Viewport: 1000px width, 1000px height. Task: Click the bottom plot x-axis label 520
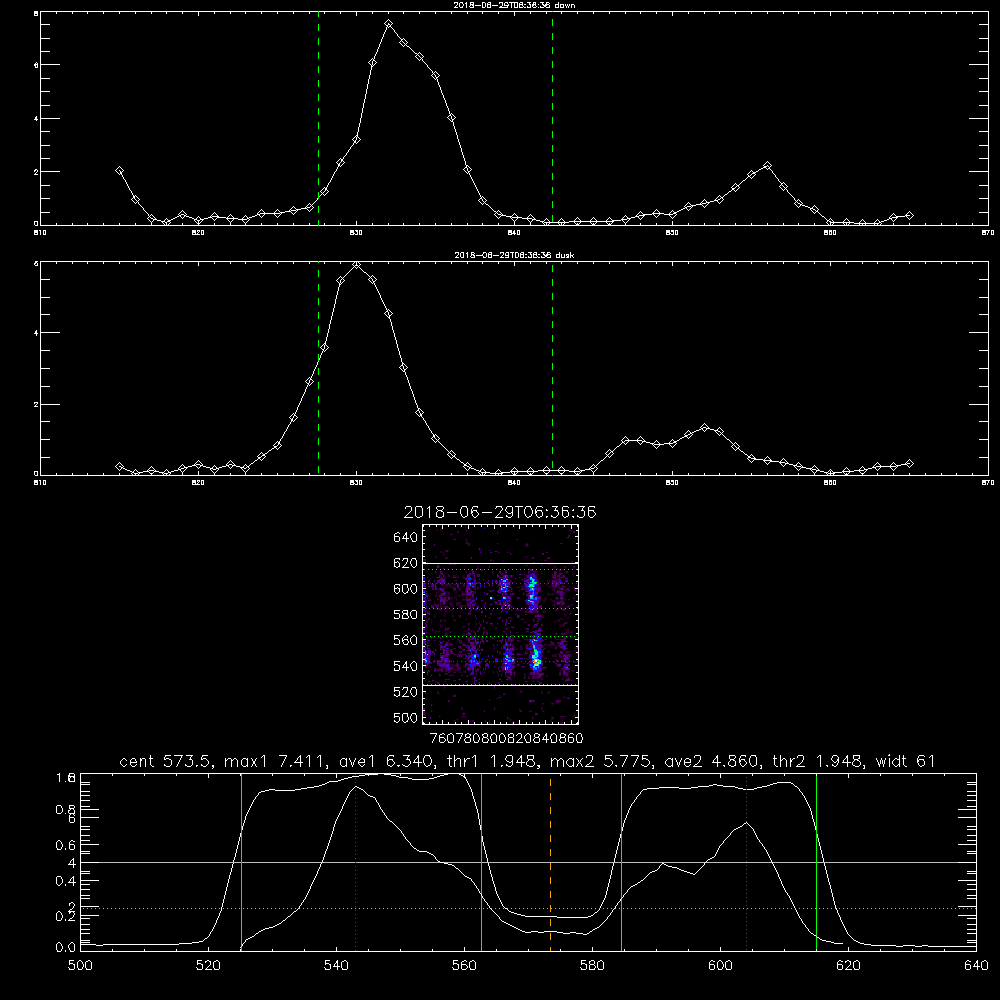tap(208, 966)
